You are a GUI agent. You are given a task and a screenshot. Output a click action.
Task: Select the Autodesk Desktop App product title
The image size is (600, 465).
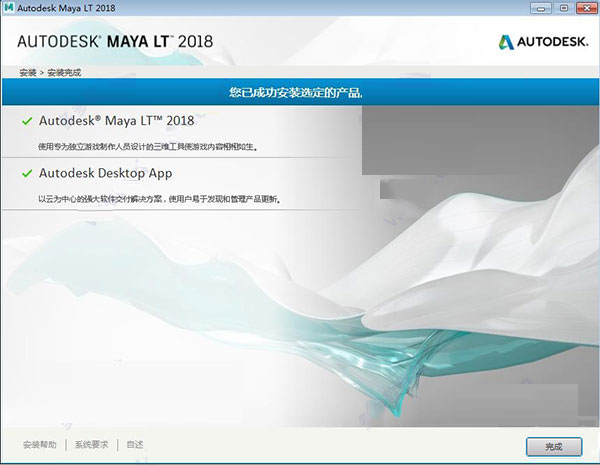pos(105,173)
